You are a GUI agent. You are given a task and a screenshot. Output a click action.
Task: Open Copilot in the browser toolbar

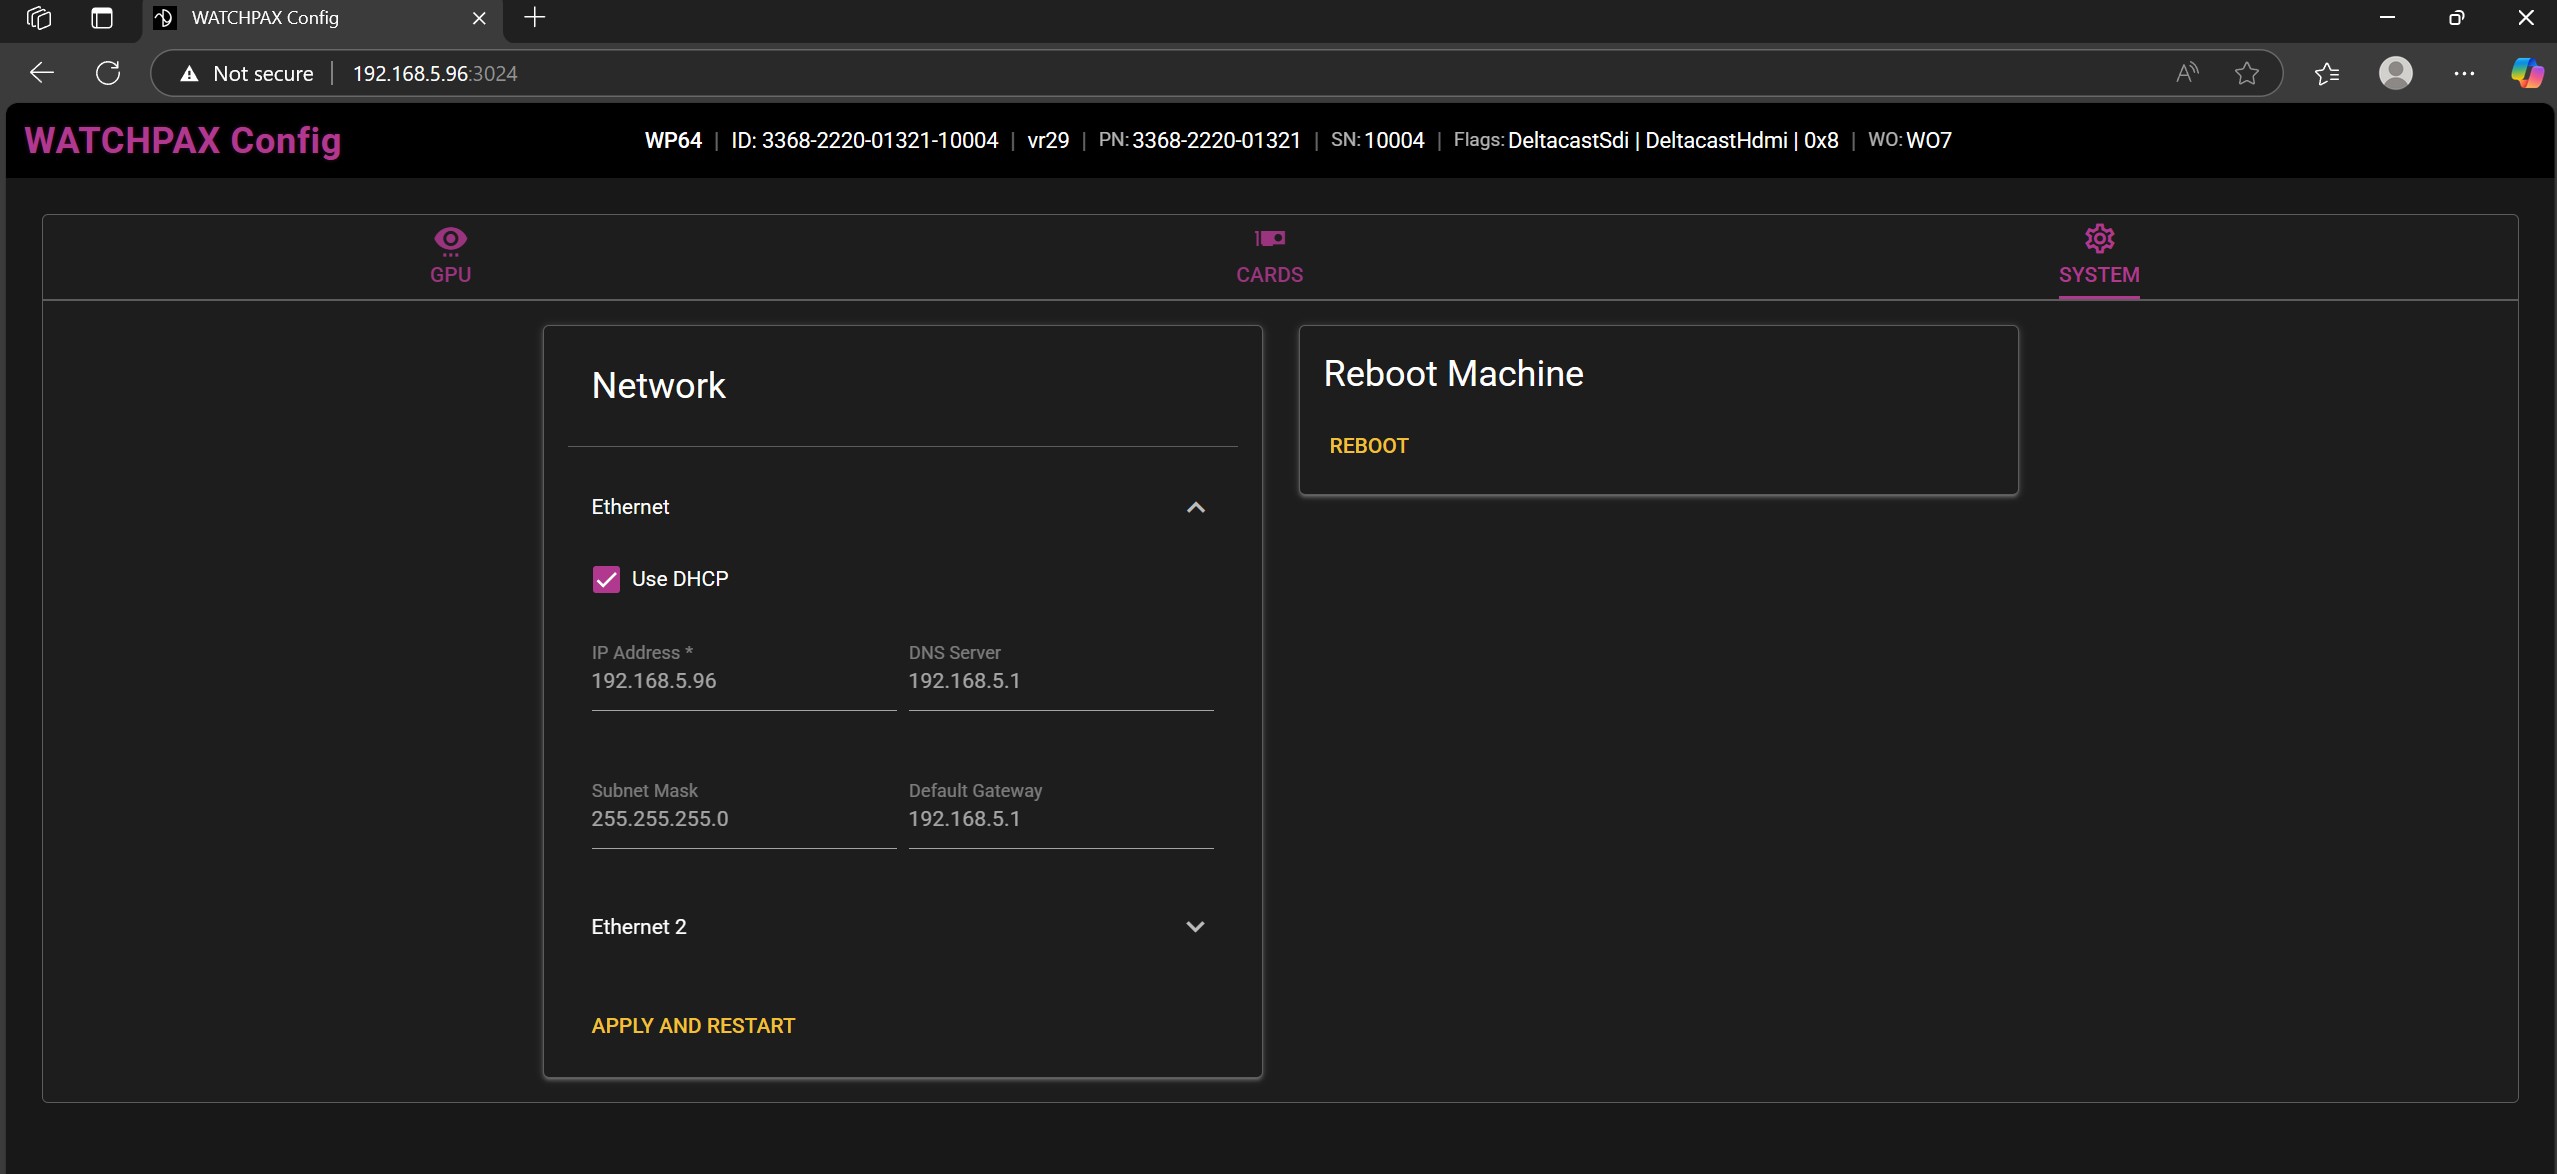pyautogui.click(x=2527, y=72)
